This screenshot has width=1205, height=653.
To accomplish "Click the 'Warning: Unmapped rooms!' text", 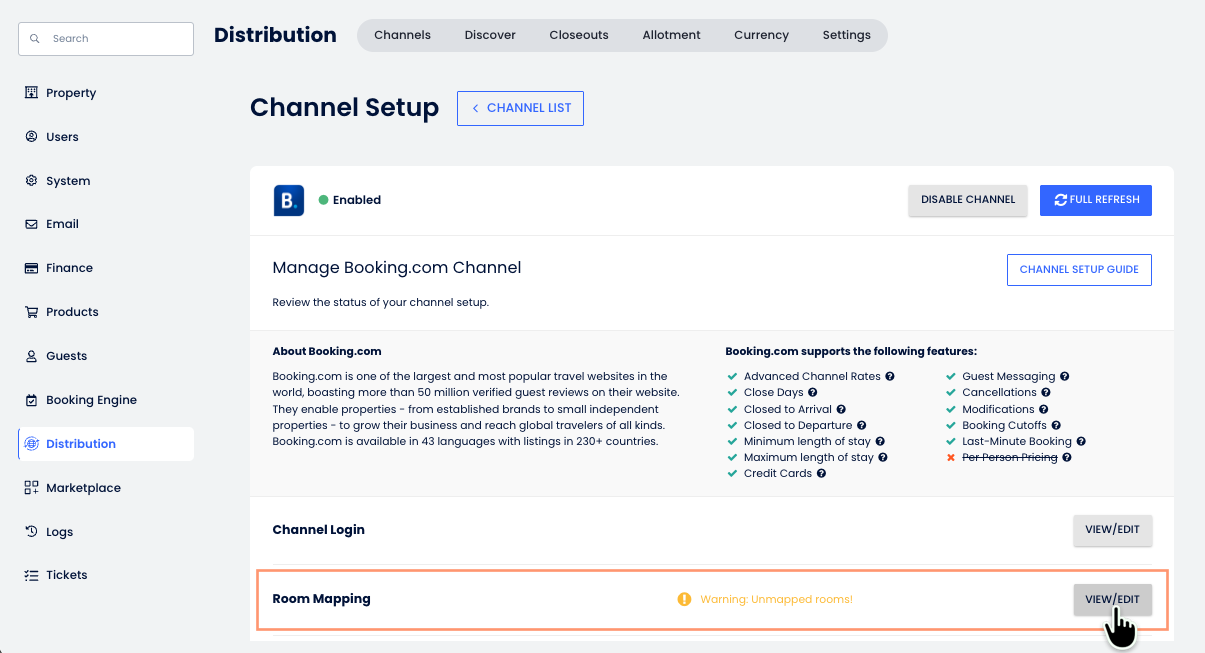I will 776,600.
